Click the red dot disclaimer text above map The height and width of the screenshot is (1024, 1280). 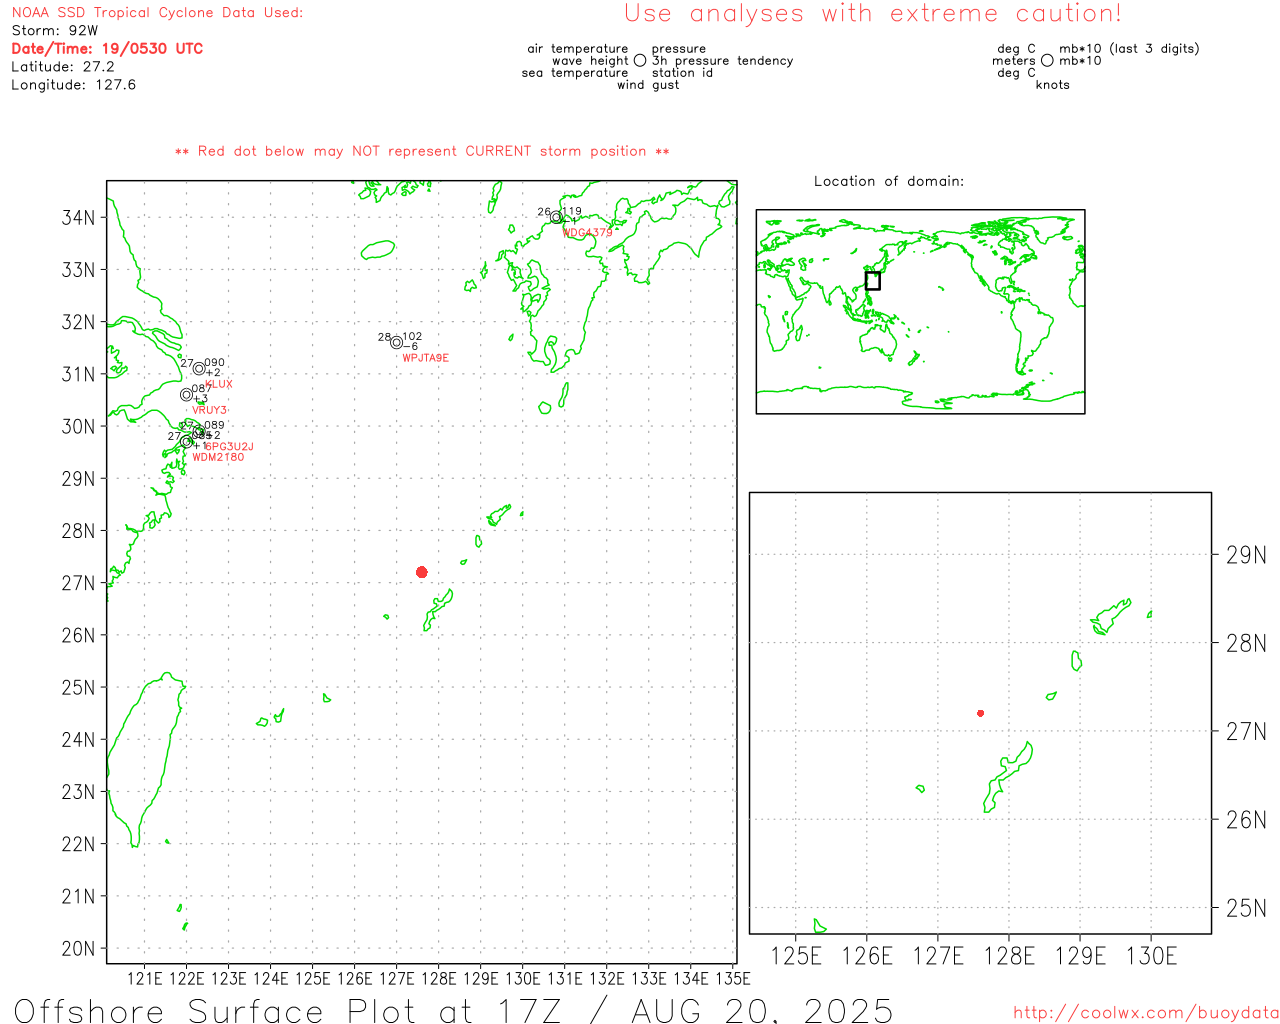(422, 152)
